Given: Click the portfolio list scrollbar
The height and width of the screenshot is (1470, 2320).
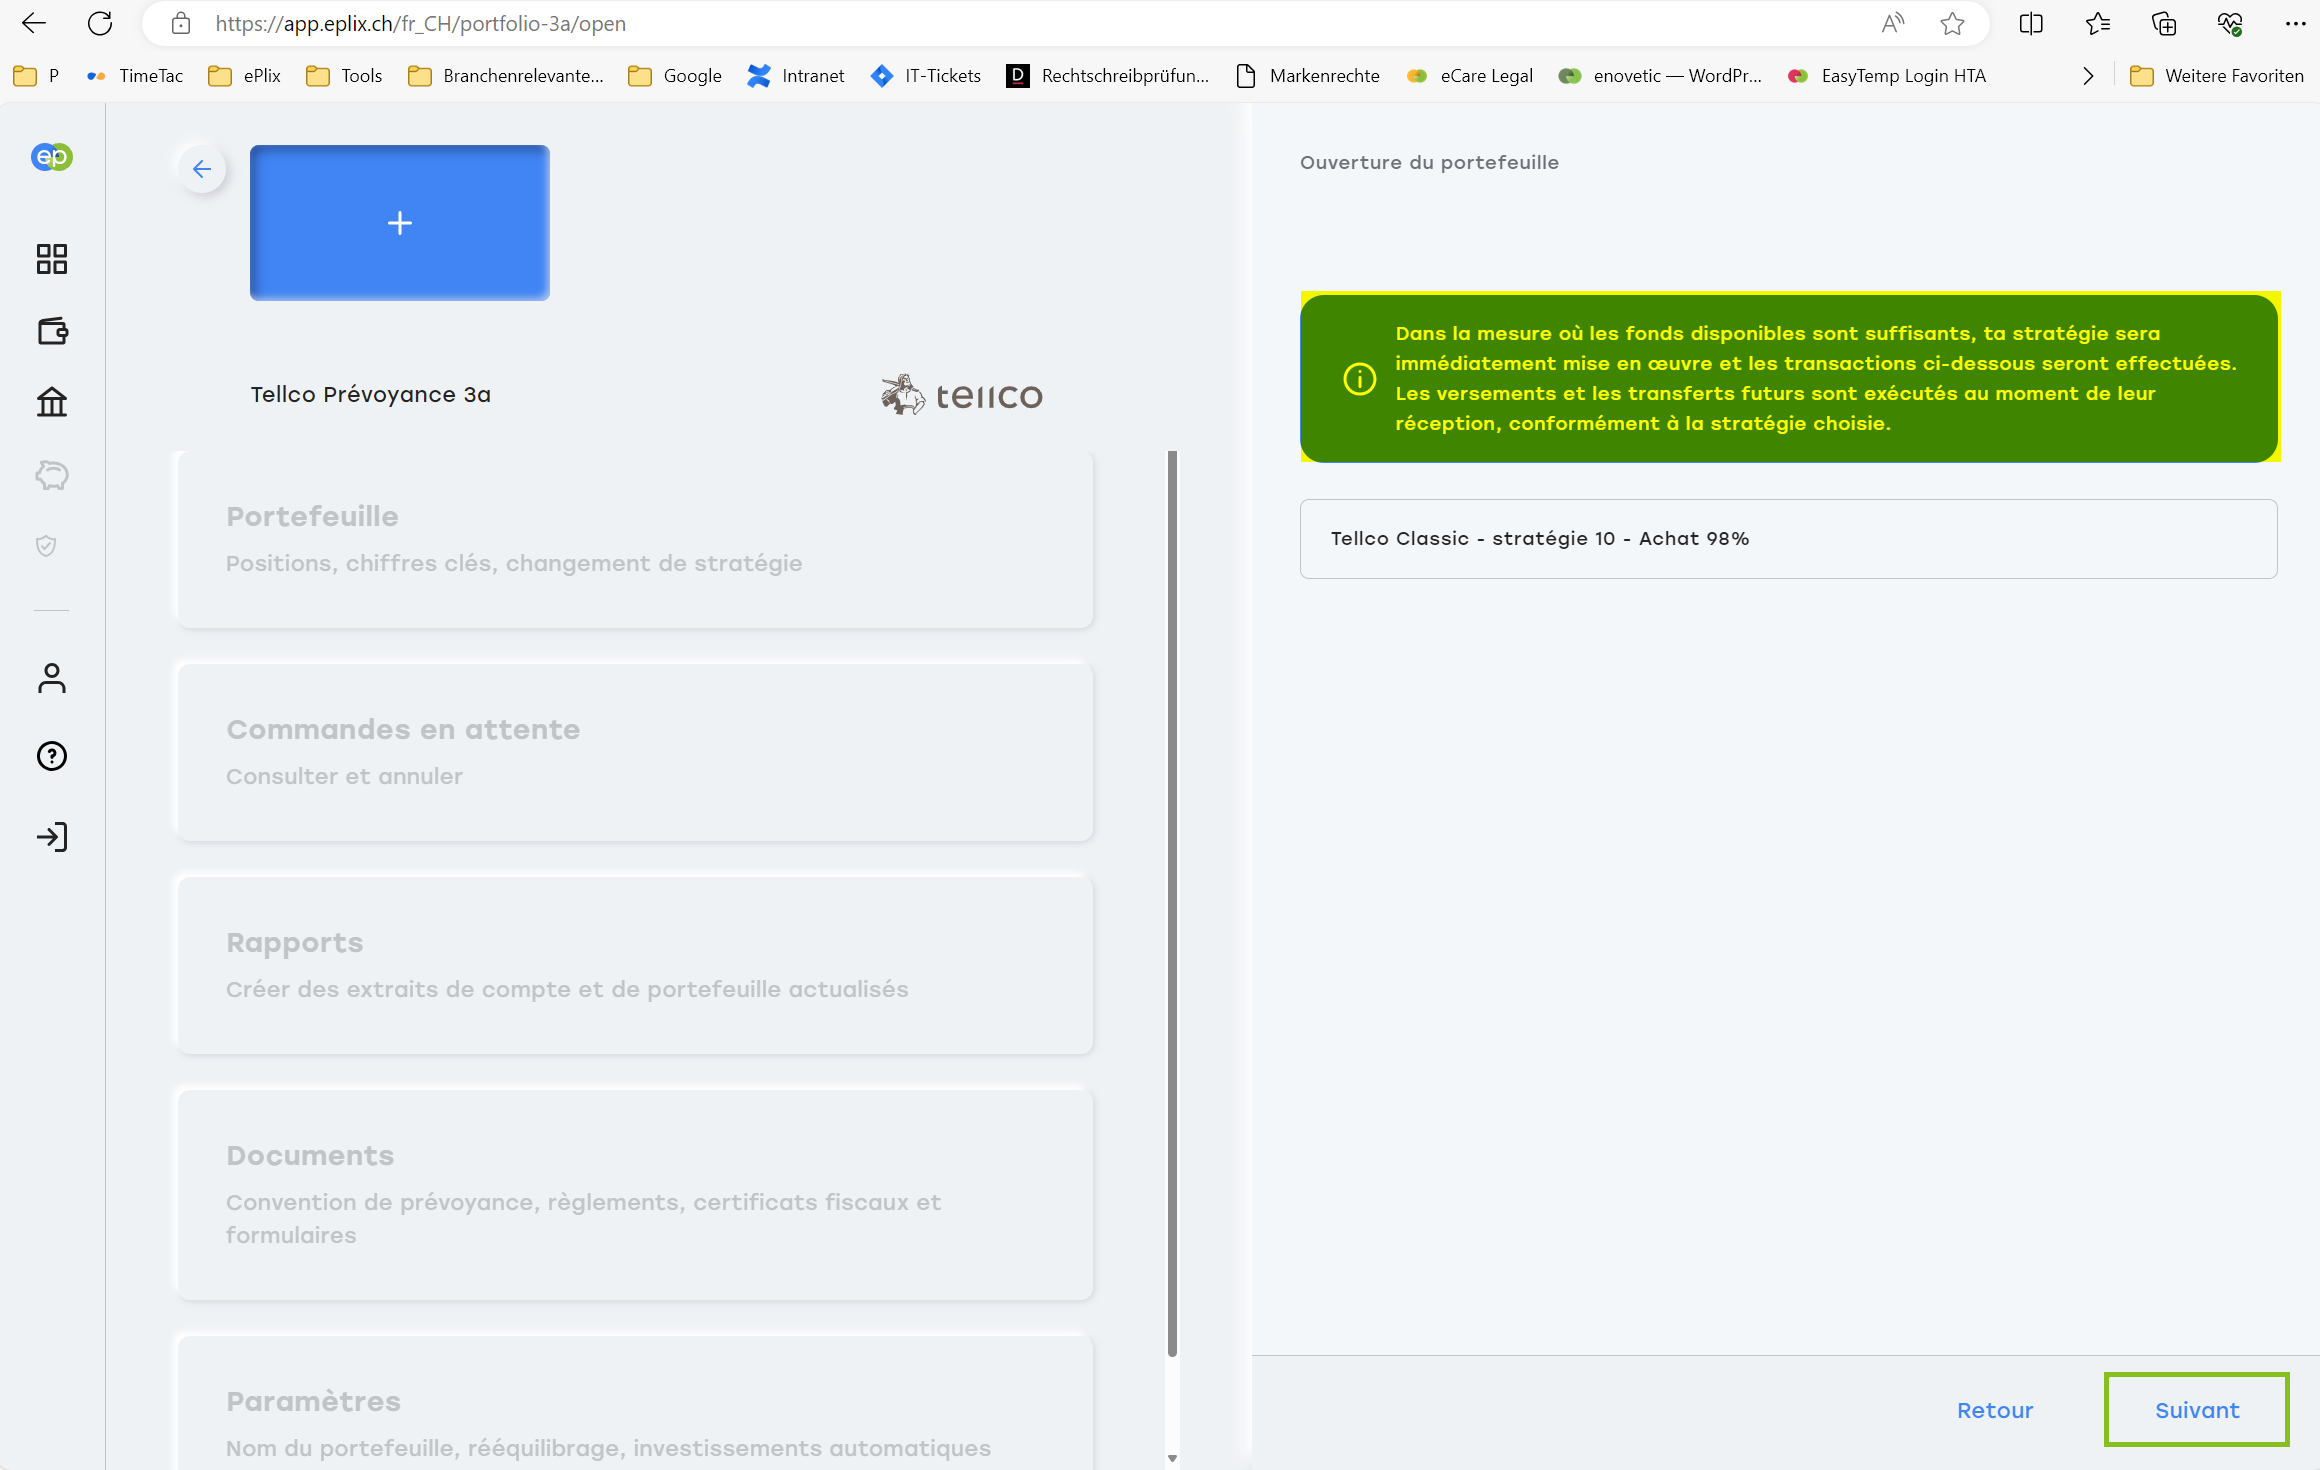Looking at the screenshot, I should coord(1172,903).
